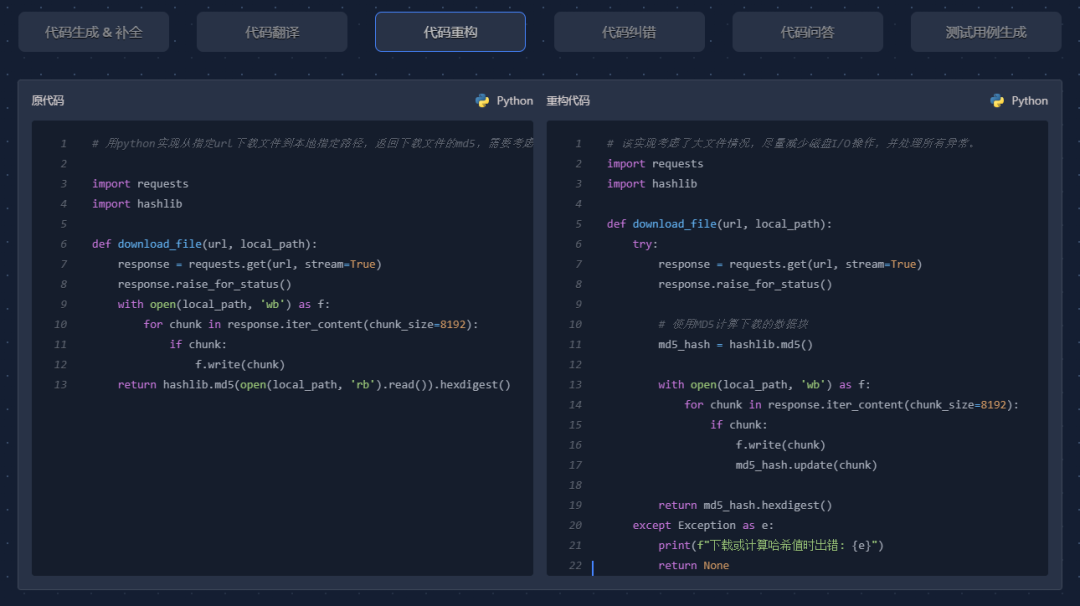Click 'md5_hash.update(chunk)' line
Viewport: 1080px width, 606px height.
point(807,465)
